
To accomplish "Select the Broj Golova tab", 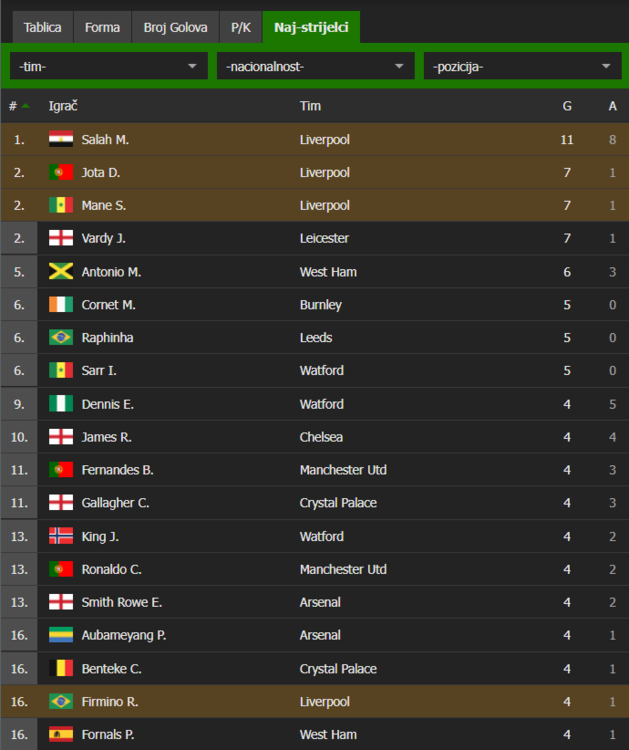I will coord(175,27).
